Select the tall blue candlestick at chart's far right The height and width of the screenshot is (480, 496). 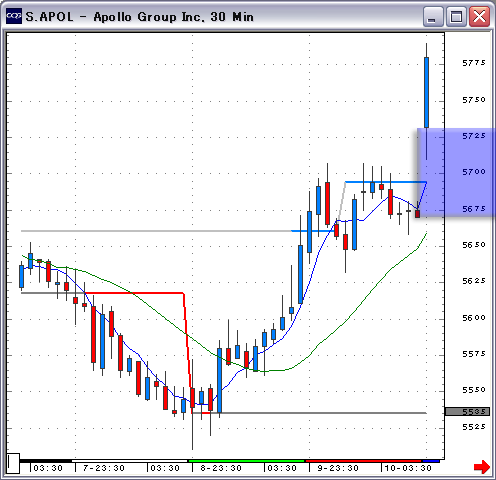pos(426,92)
